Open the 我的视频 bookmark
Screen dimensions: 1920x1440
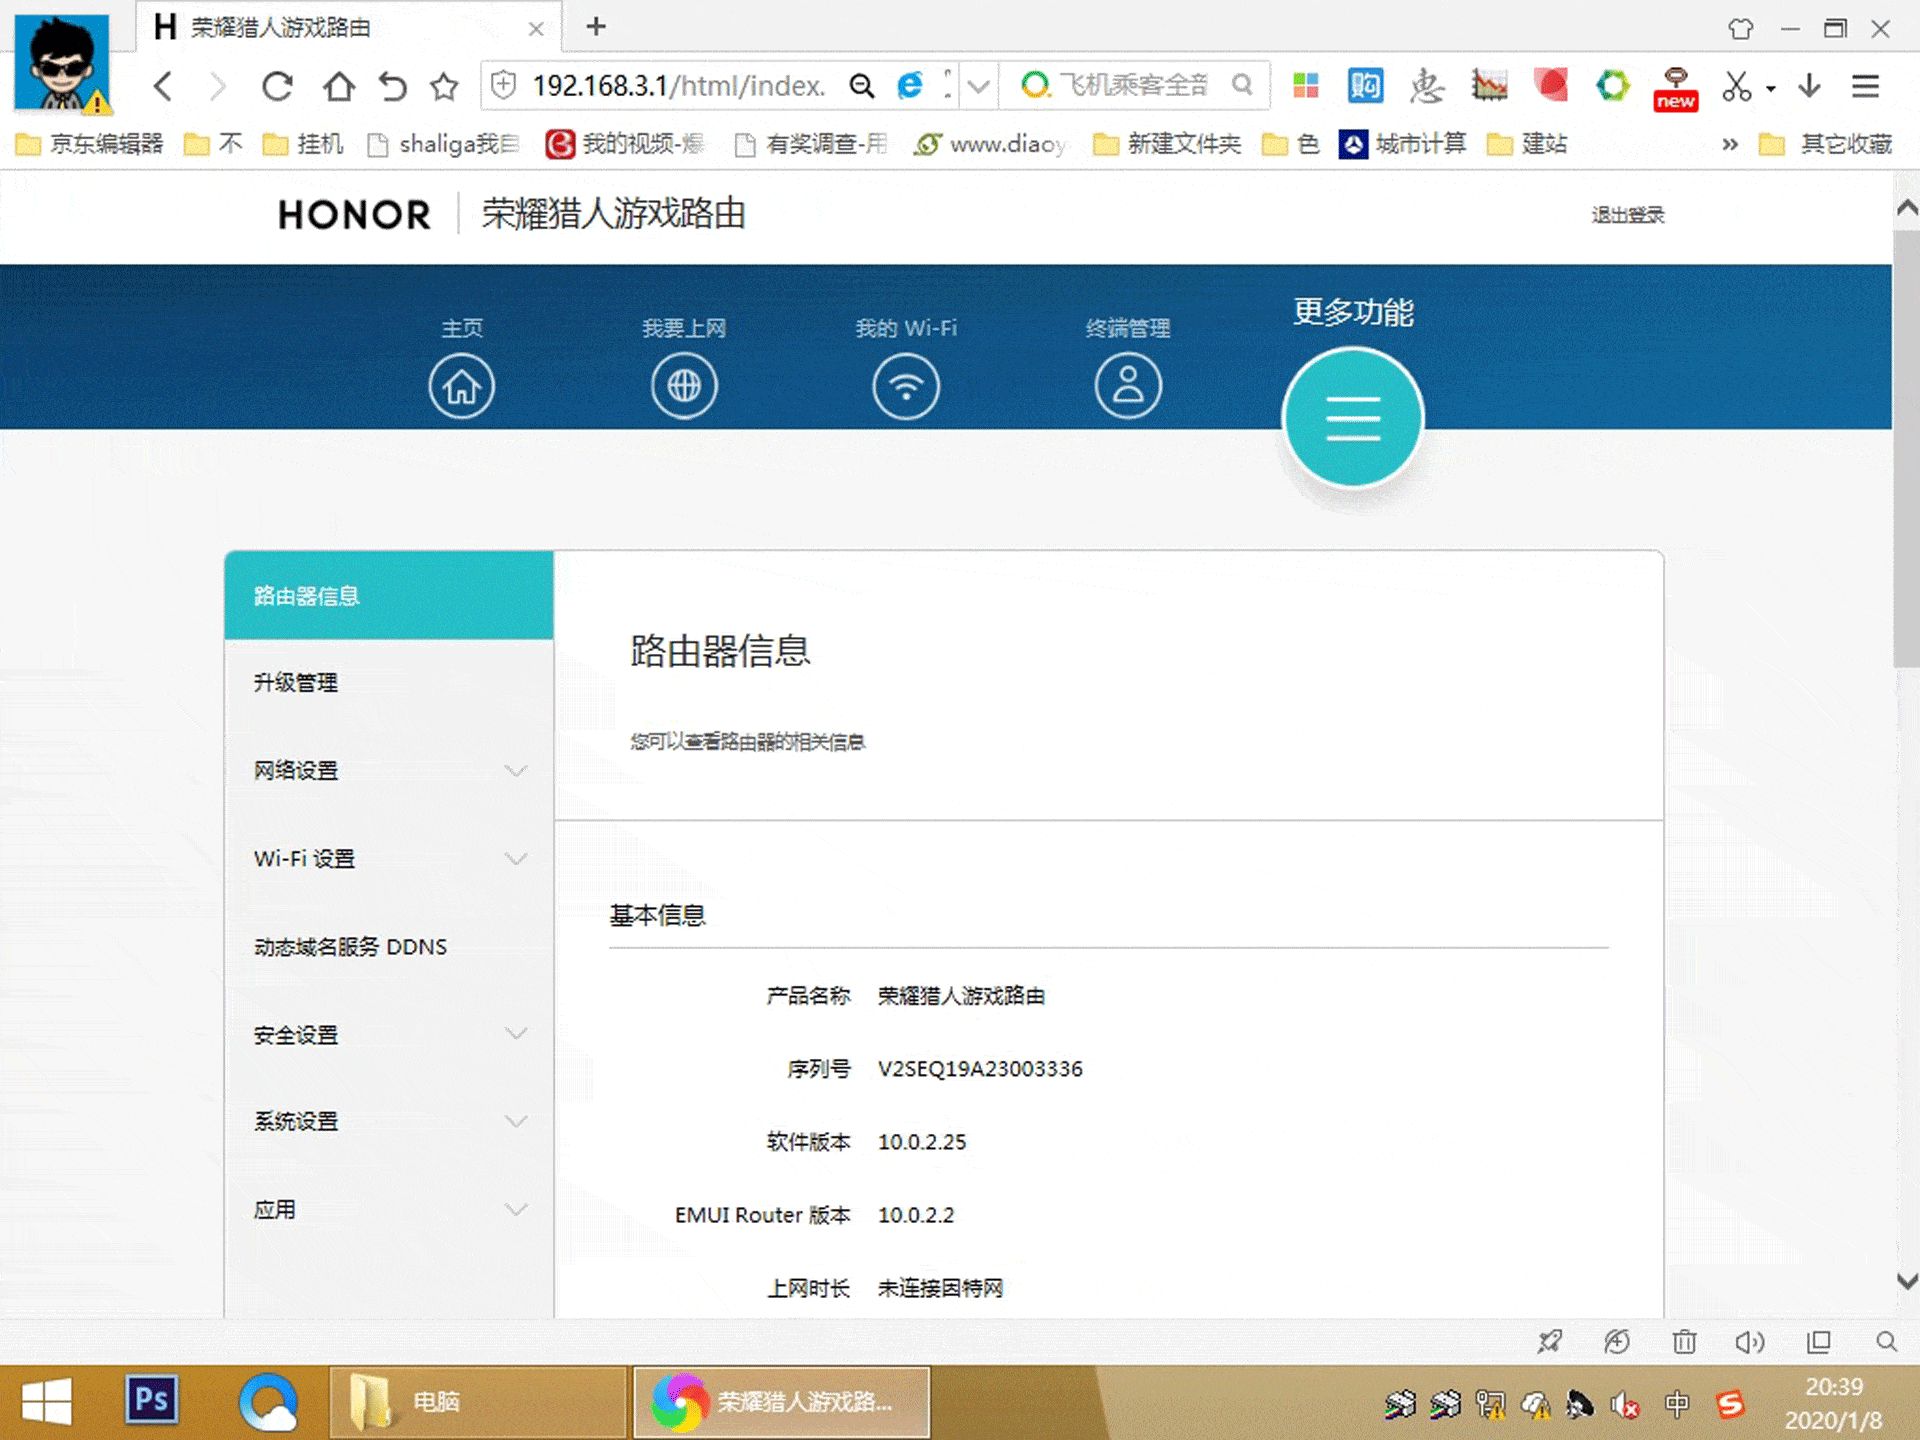(625, 144)
